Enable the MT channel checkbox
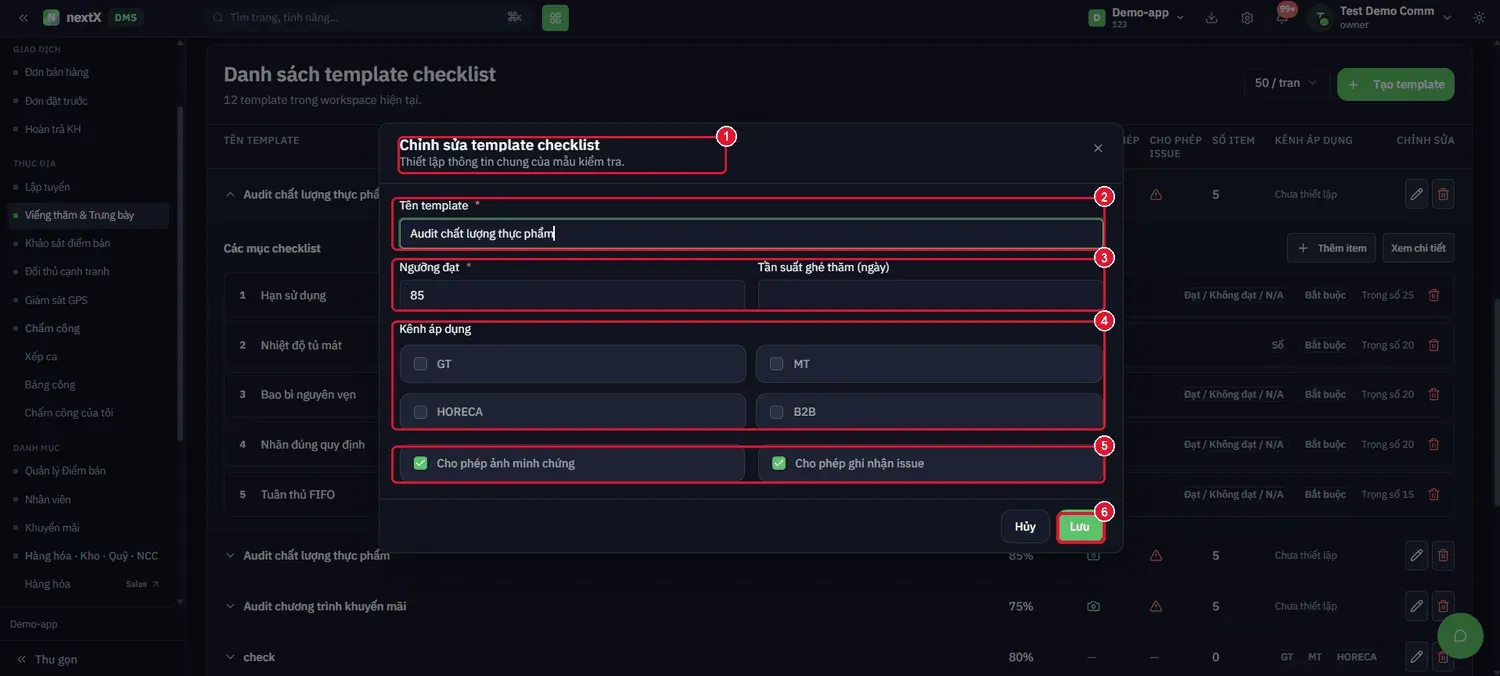 [777, 364]
